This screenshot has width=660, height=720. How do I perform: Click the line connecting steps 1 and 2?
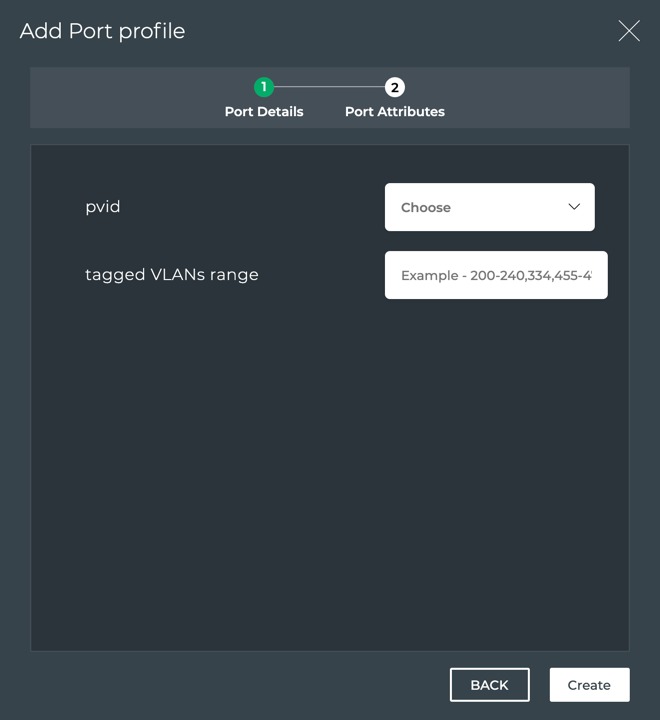pyautogui.click(x=330, y=88)
